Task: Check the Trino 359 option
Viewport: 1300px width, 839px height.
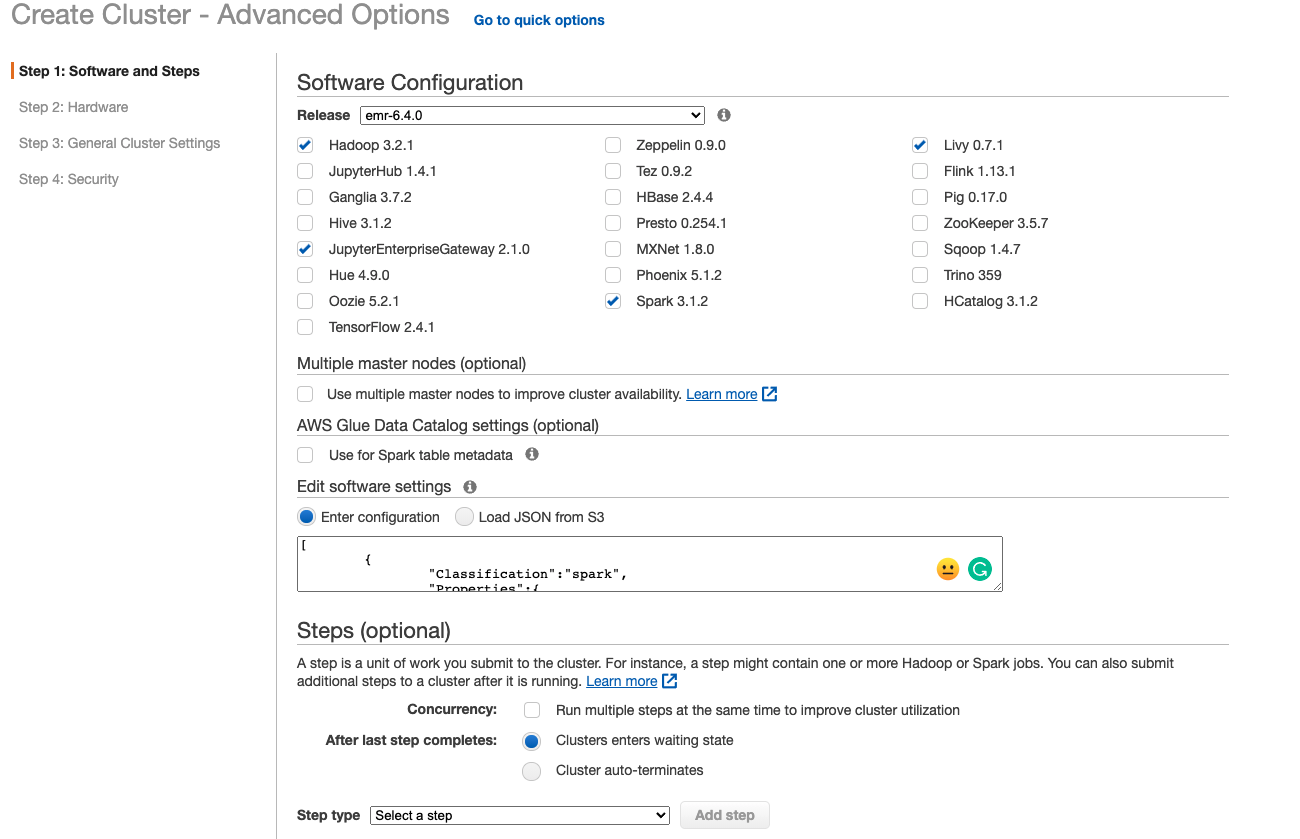Action: click(920, 275)
